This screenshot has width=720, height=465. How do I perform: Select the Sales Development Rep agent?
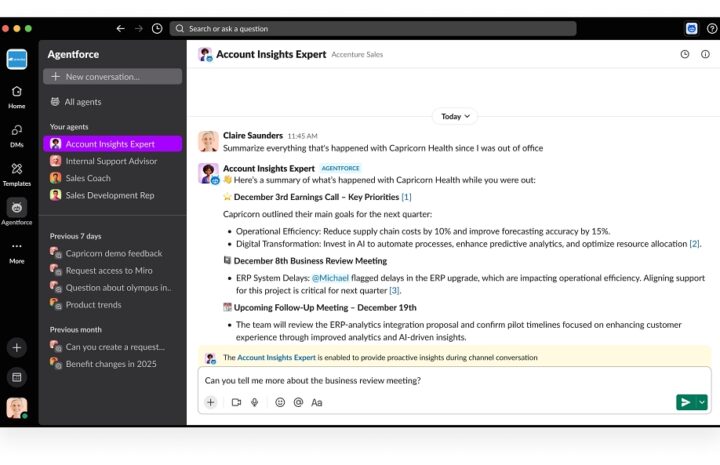click(112, 195)
